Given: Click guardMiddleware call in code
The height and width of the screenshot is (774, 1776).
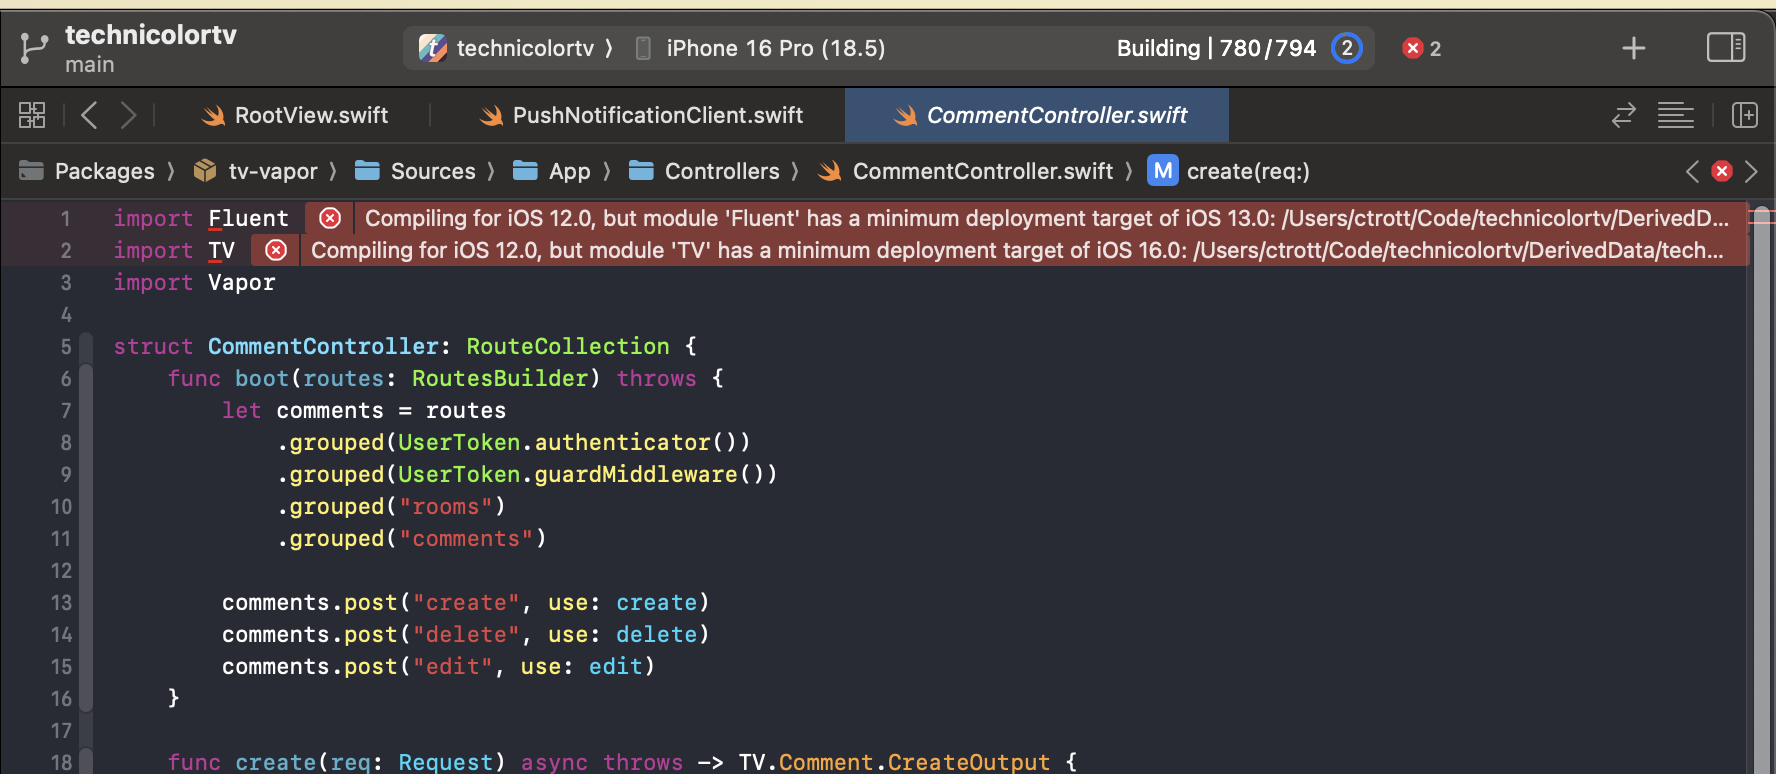Looking at the screenshot, I should [x=636, y=474].
